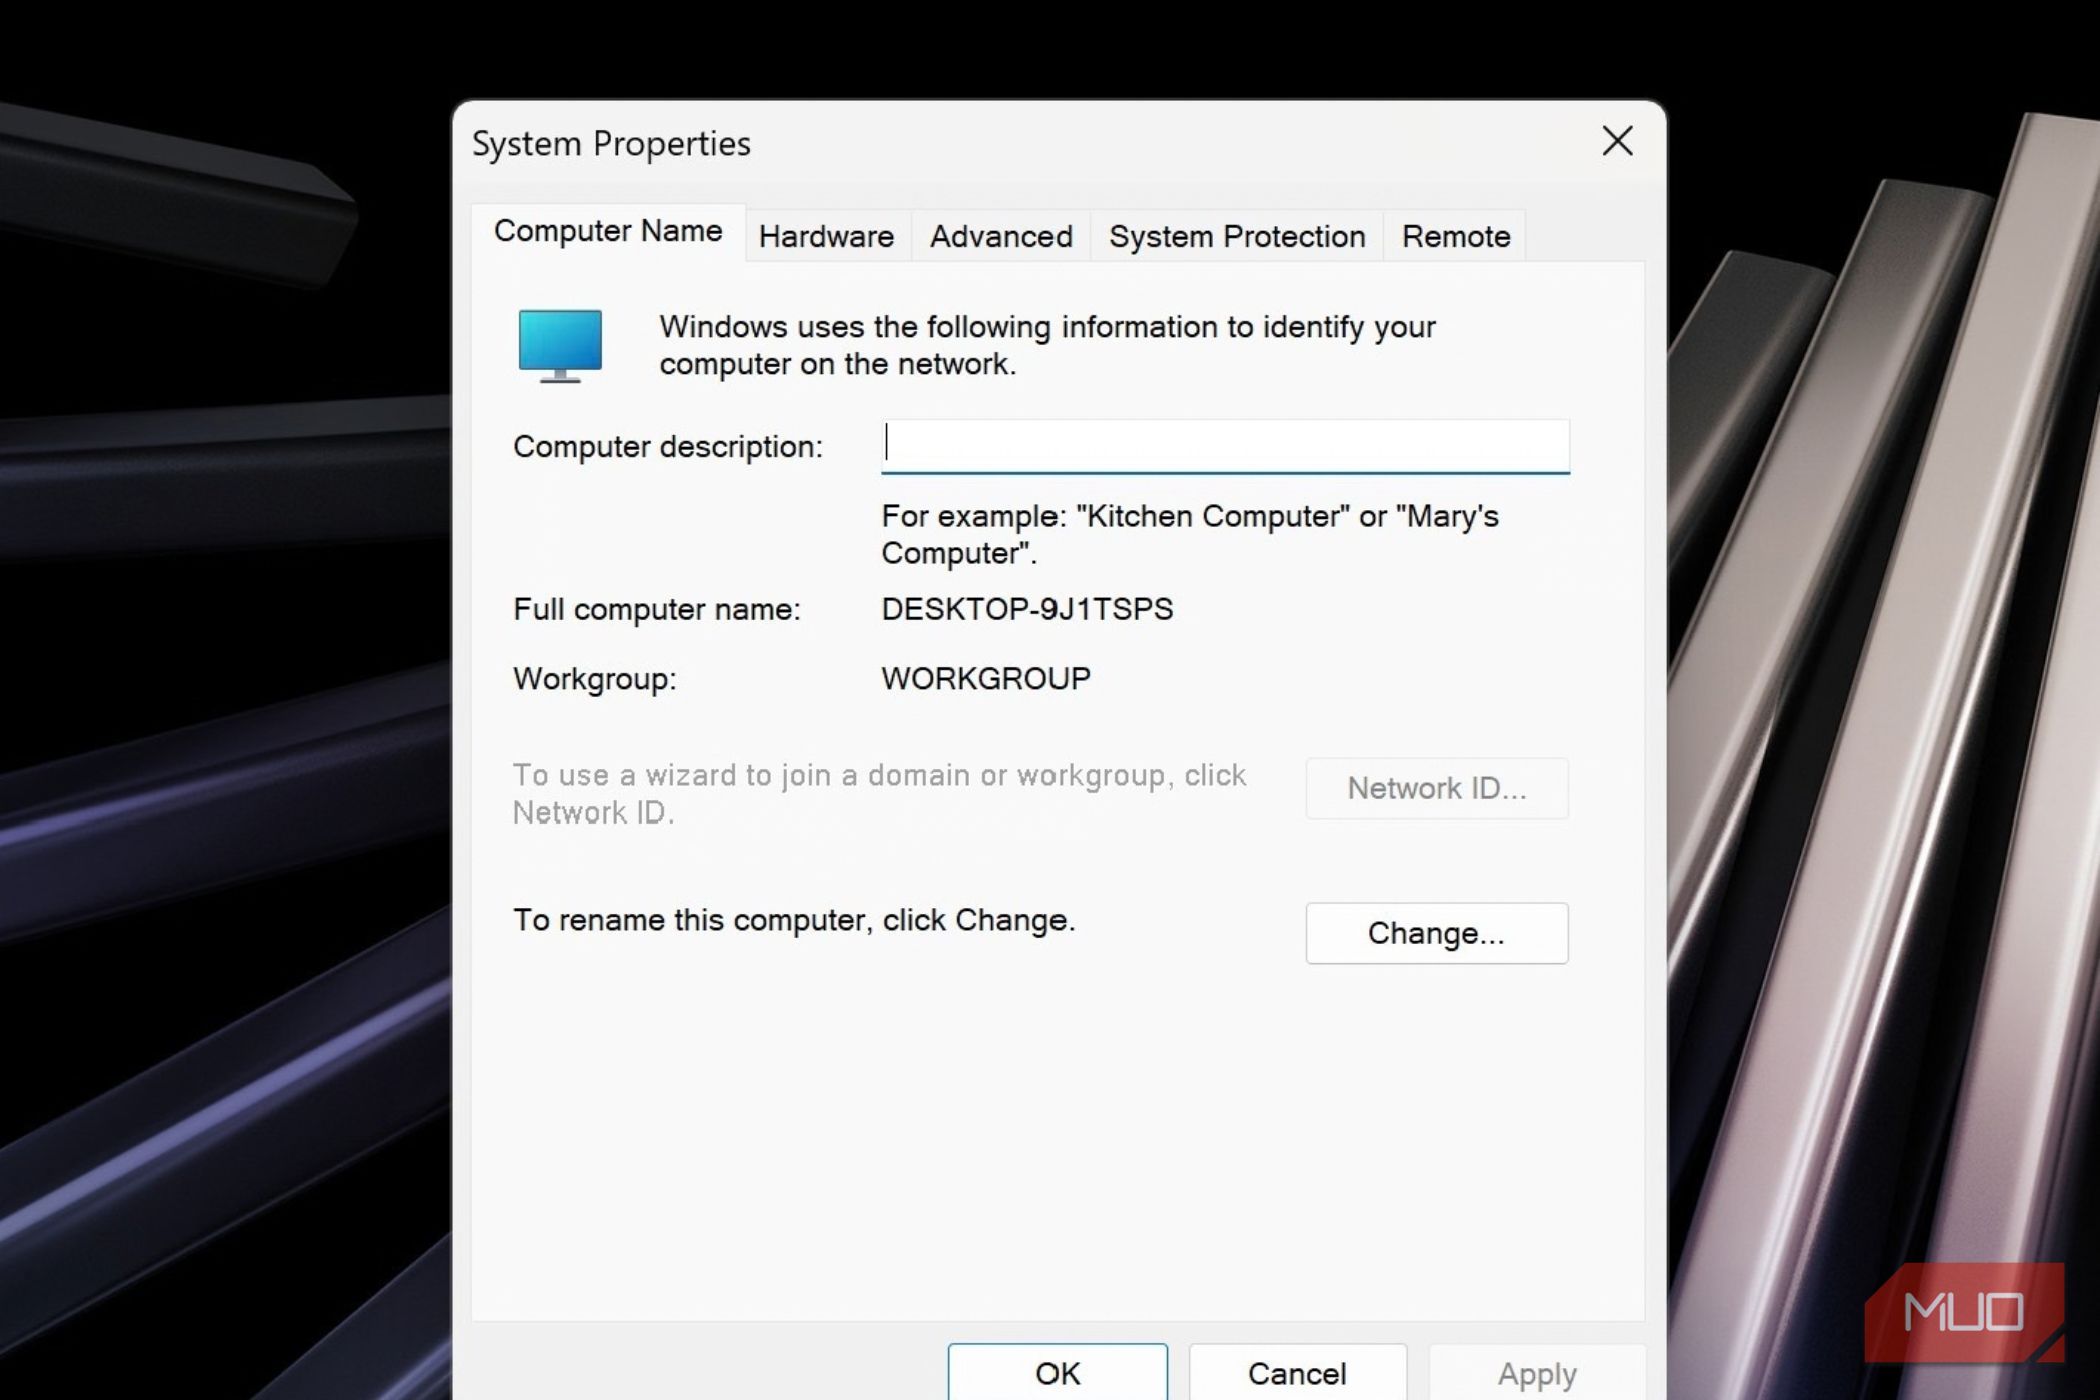Click the 'To rename this computer' text
This screenshot has width=2100, height=1400.
click(x=794, y=920)
